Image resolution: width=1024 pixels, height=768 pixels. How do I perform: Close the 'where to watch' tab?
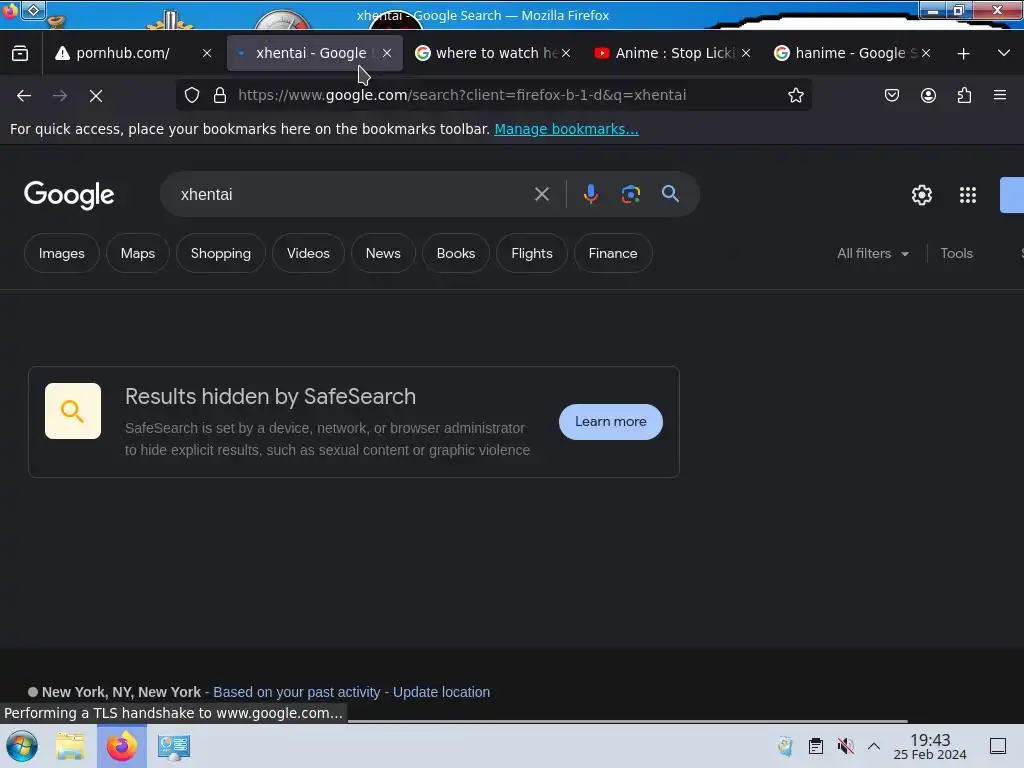[566, 54]
